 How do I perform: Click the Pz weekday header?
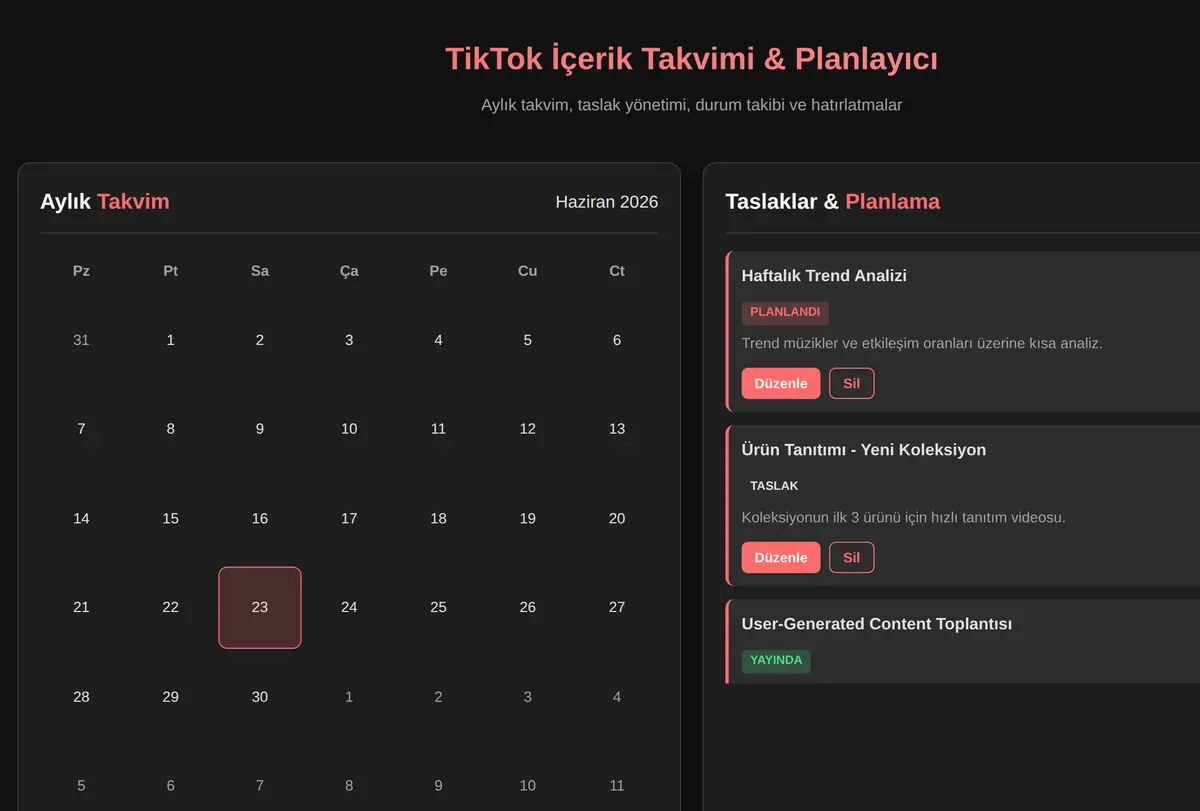81,271
